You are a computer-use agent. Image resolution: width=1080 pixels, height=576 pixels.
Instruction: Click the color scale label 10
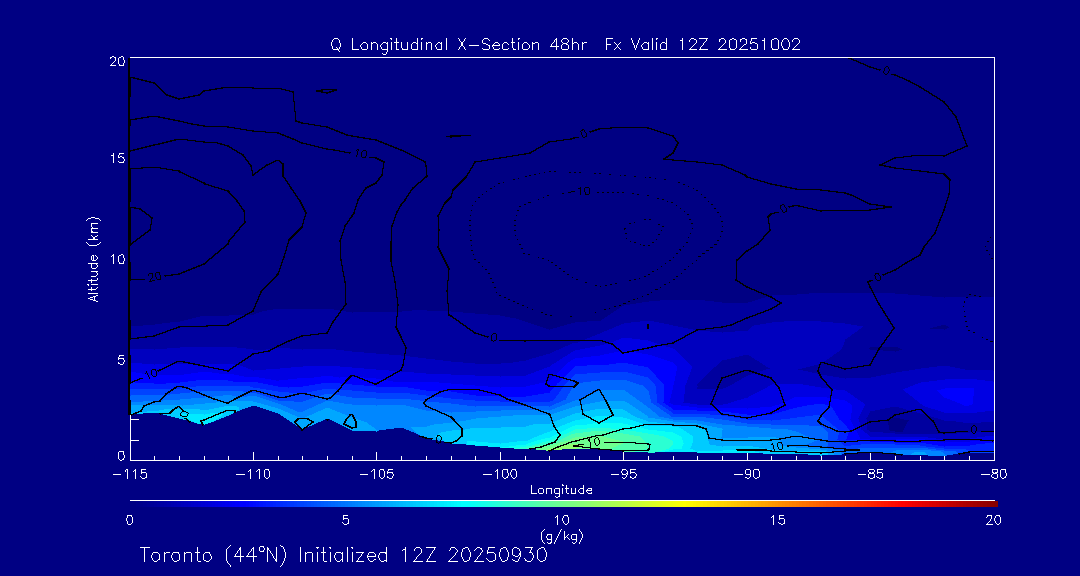[x=561, y=520]
